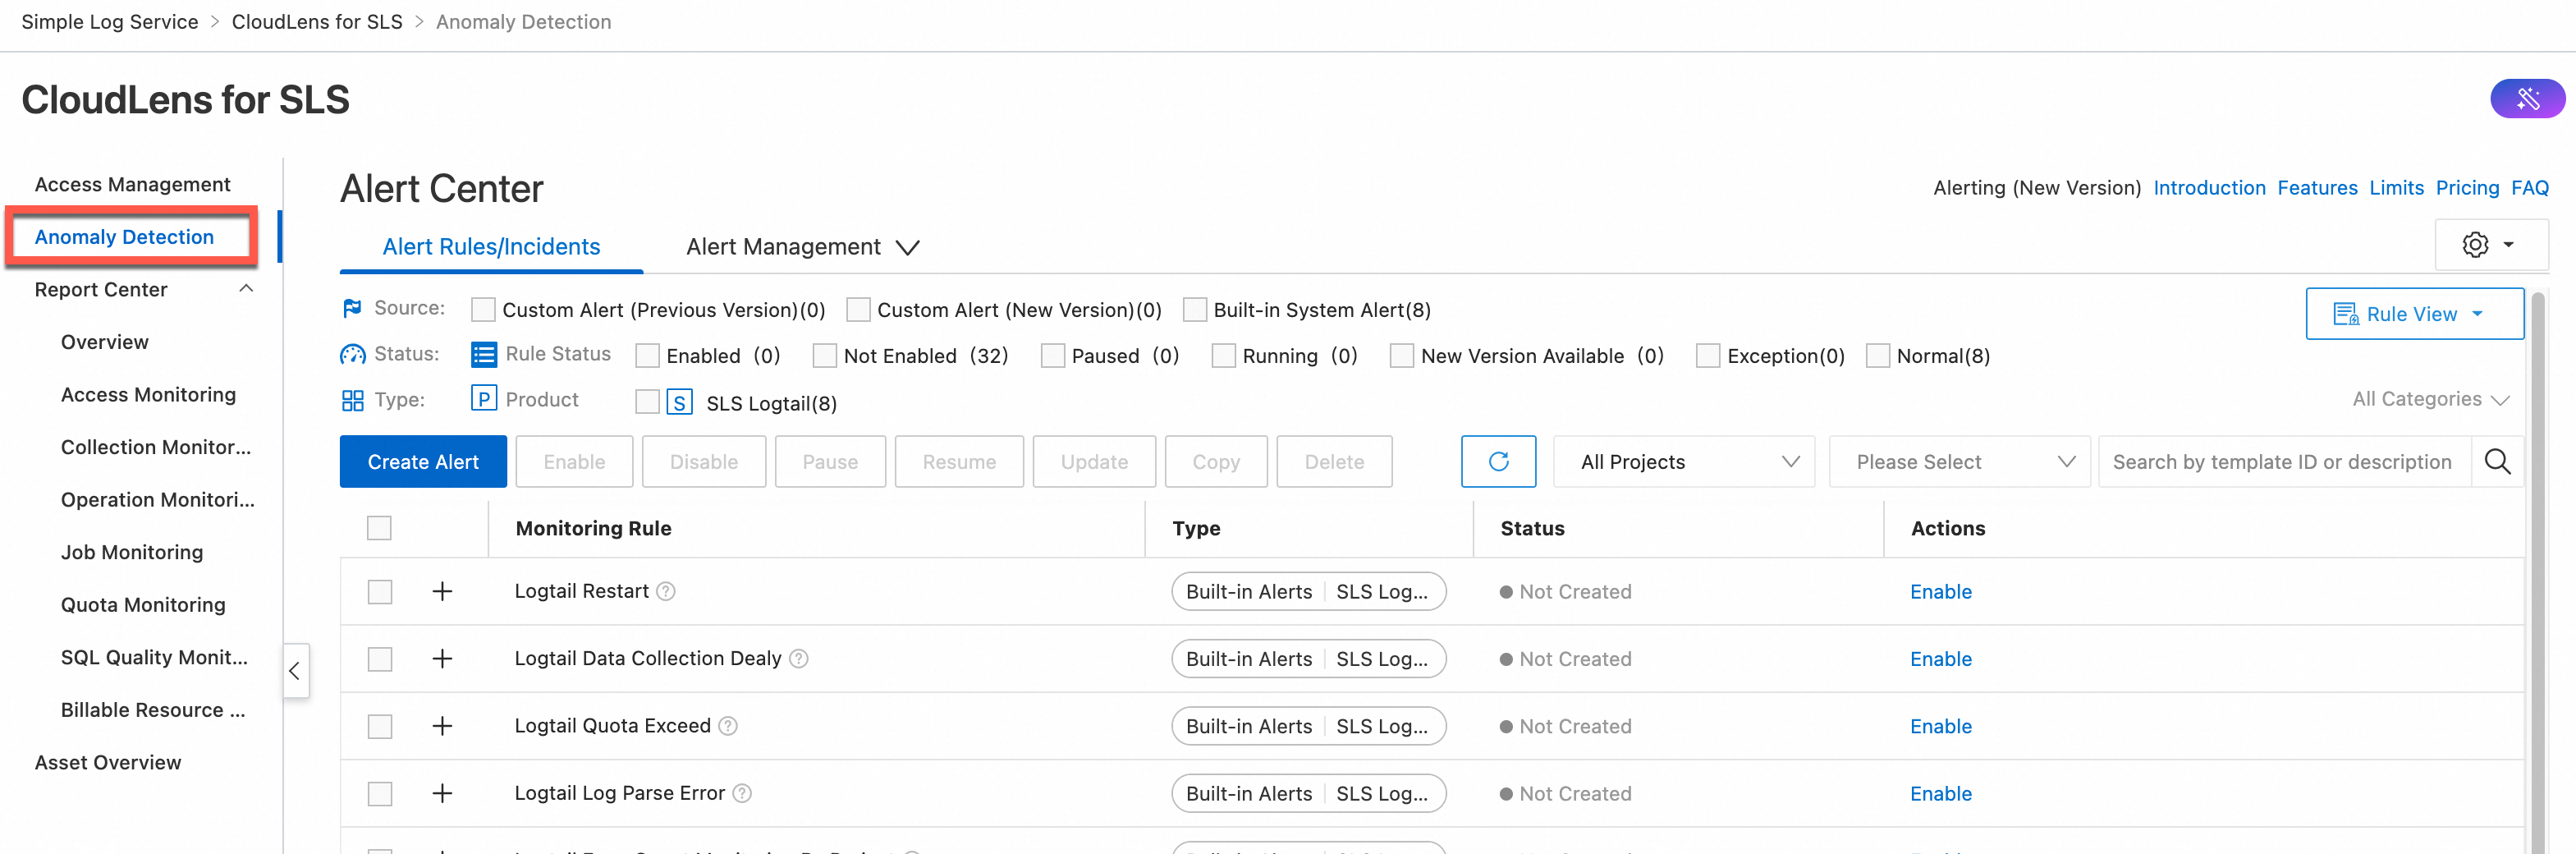Open the Pricing link

coord(2466,188)
